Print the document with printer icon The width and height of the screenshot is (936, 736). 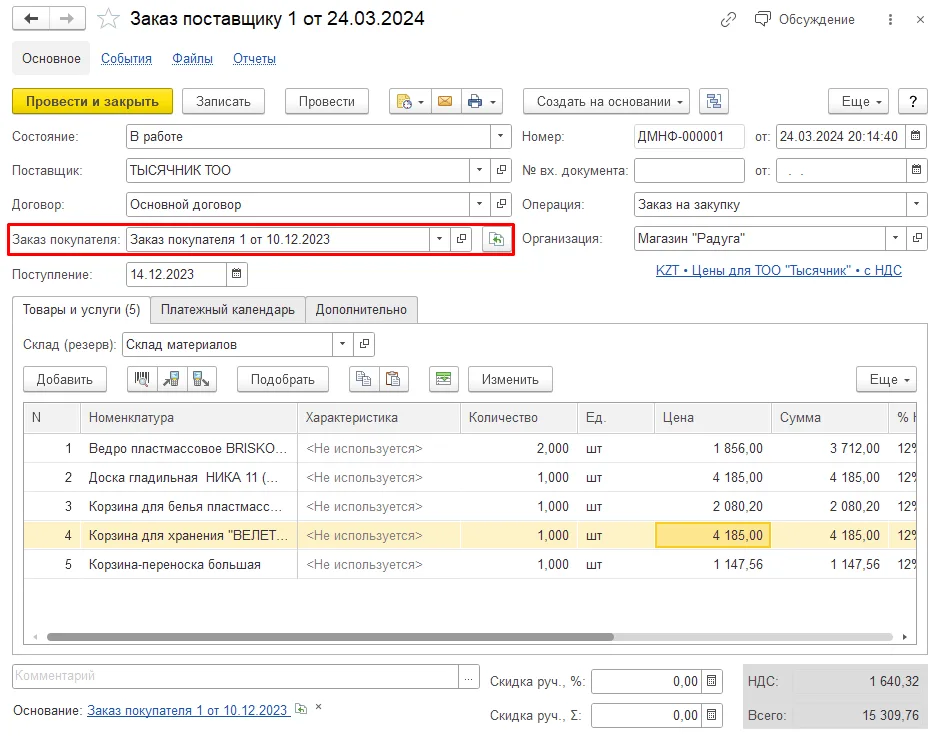(x=481, y=101)
